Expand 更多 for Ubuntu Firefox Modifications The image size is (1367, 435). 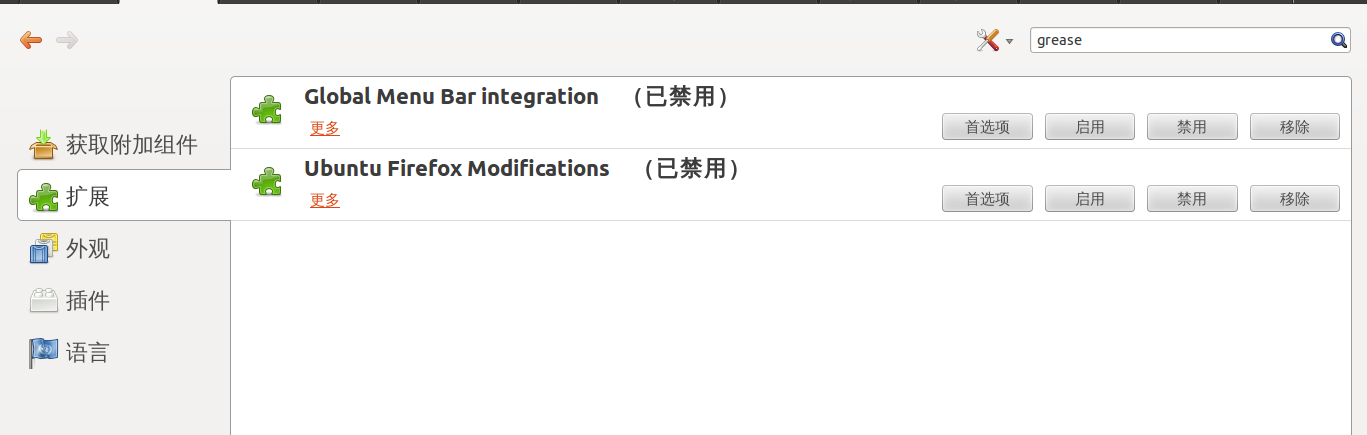pyautogui.click(x=325, y=200)
